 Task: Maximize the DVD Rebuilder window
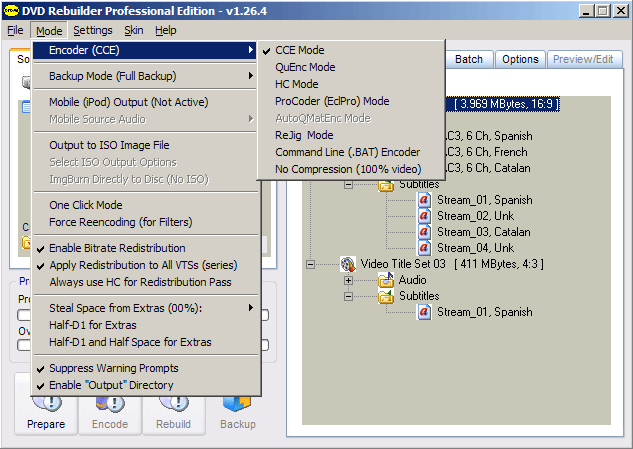pos(603,11)
